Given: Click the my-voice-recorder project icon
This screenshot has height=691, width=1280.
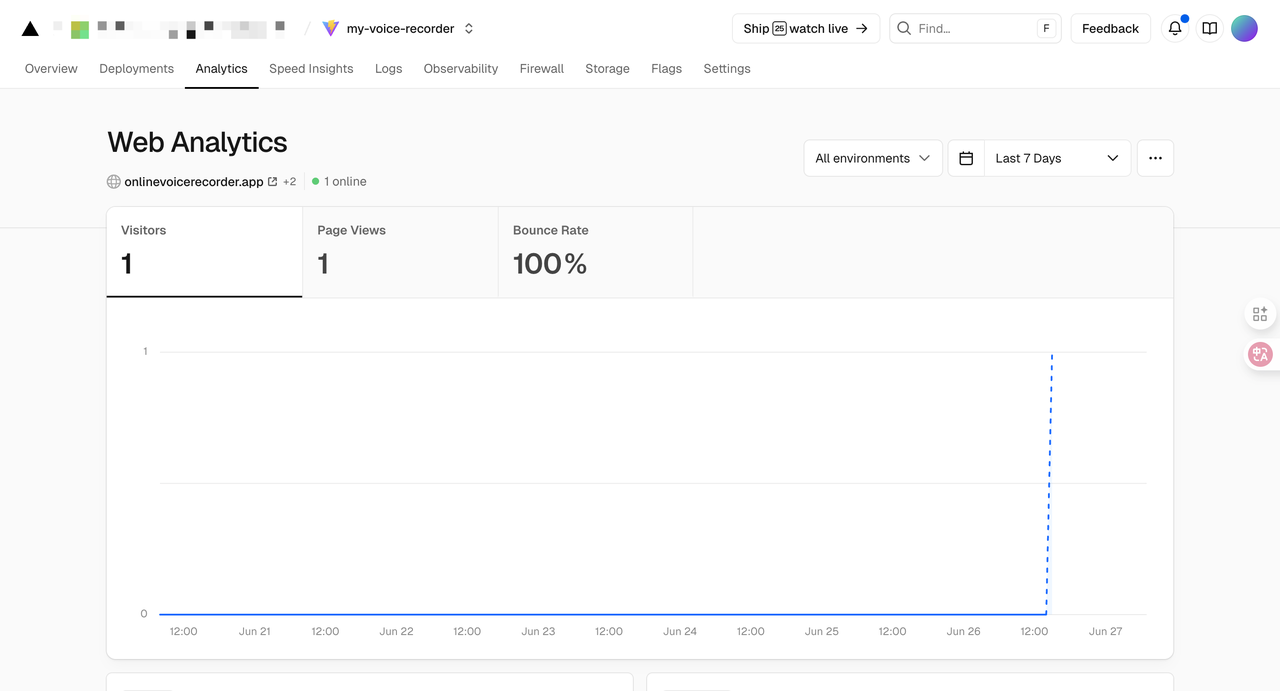Looking at the screenshot, I should click(x=331, y=29).
